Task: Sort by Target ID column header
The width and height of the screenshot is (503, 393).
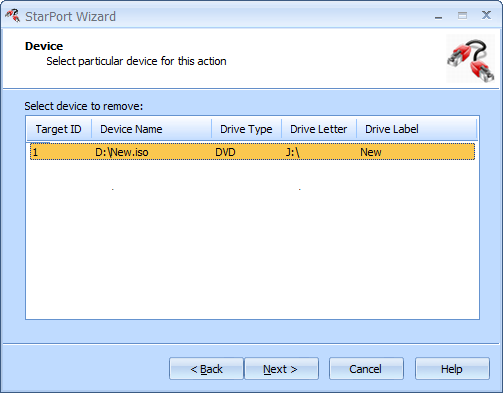Action: coord(59,129)
